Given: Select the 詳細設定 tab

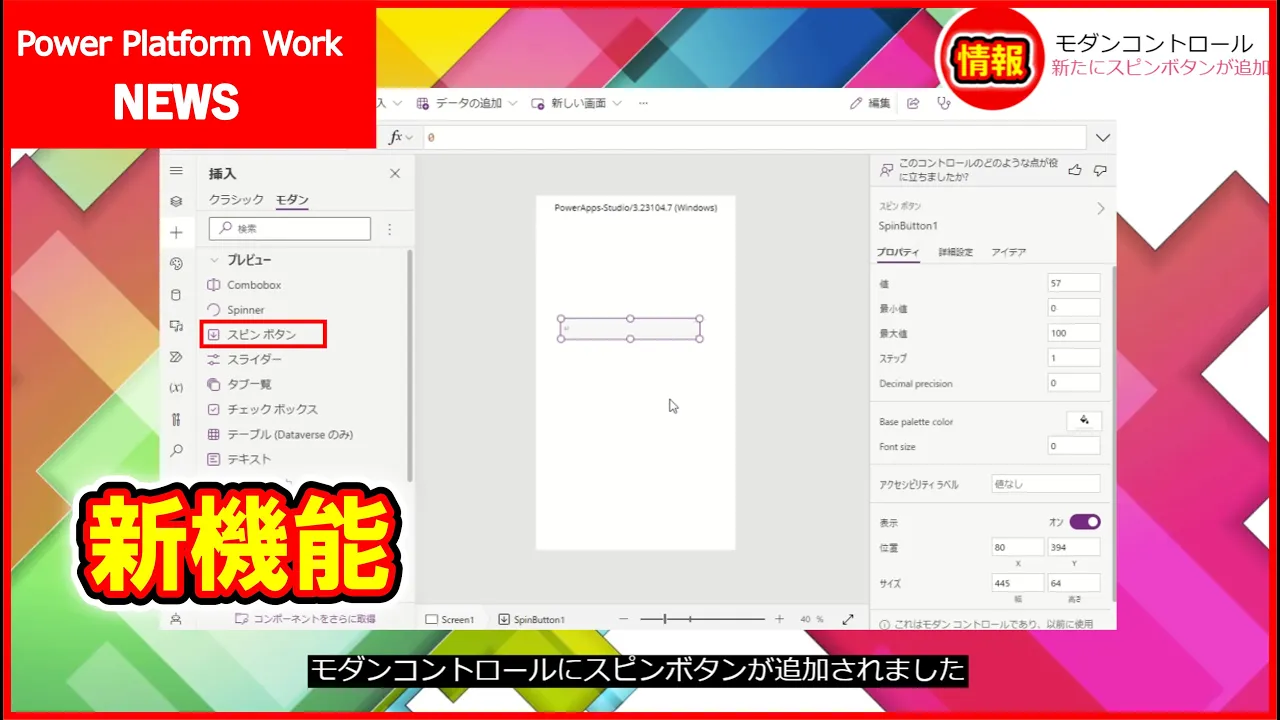Looking at the screenshot, I should coord(955,252).
